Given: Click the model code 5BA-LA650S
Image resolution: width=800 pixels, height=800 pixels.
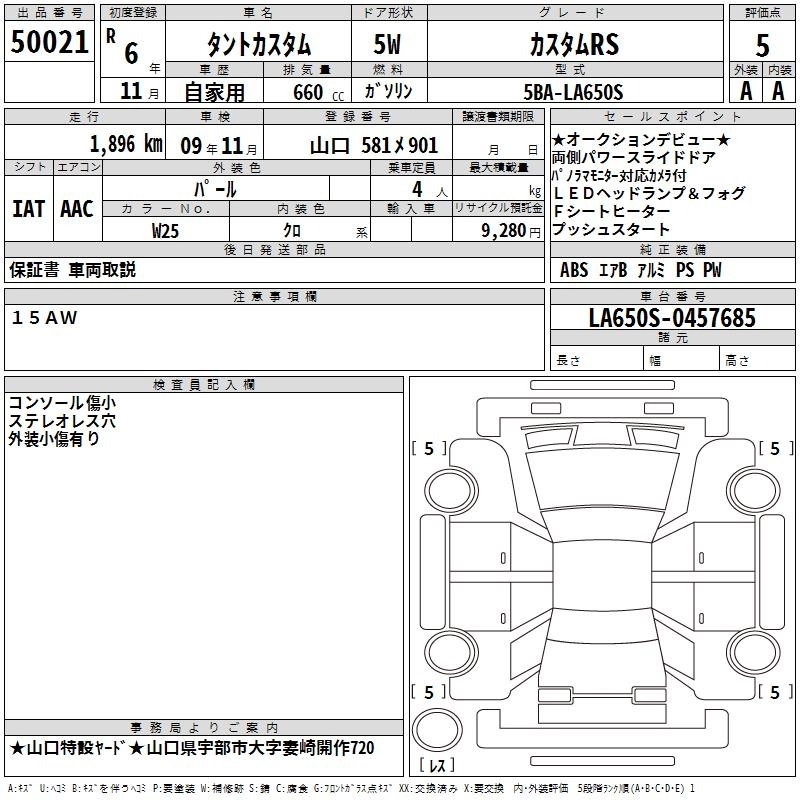Looking at the screenshot, I should click(573, 92).
